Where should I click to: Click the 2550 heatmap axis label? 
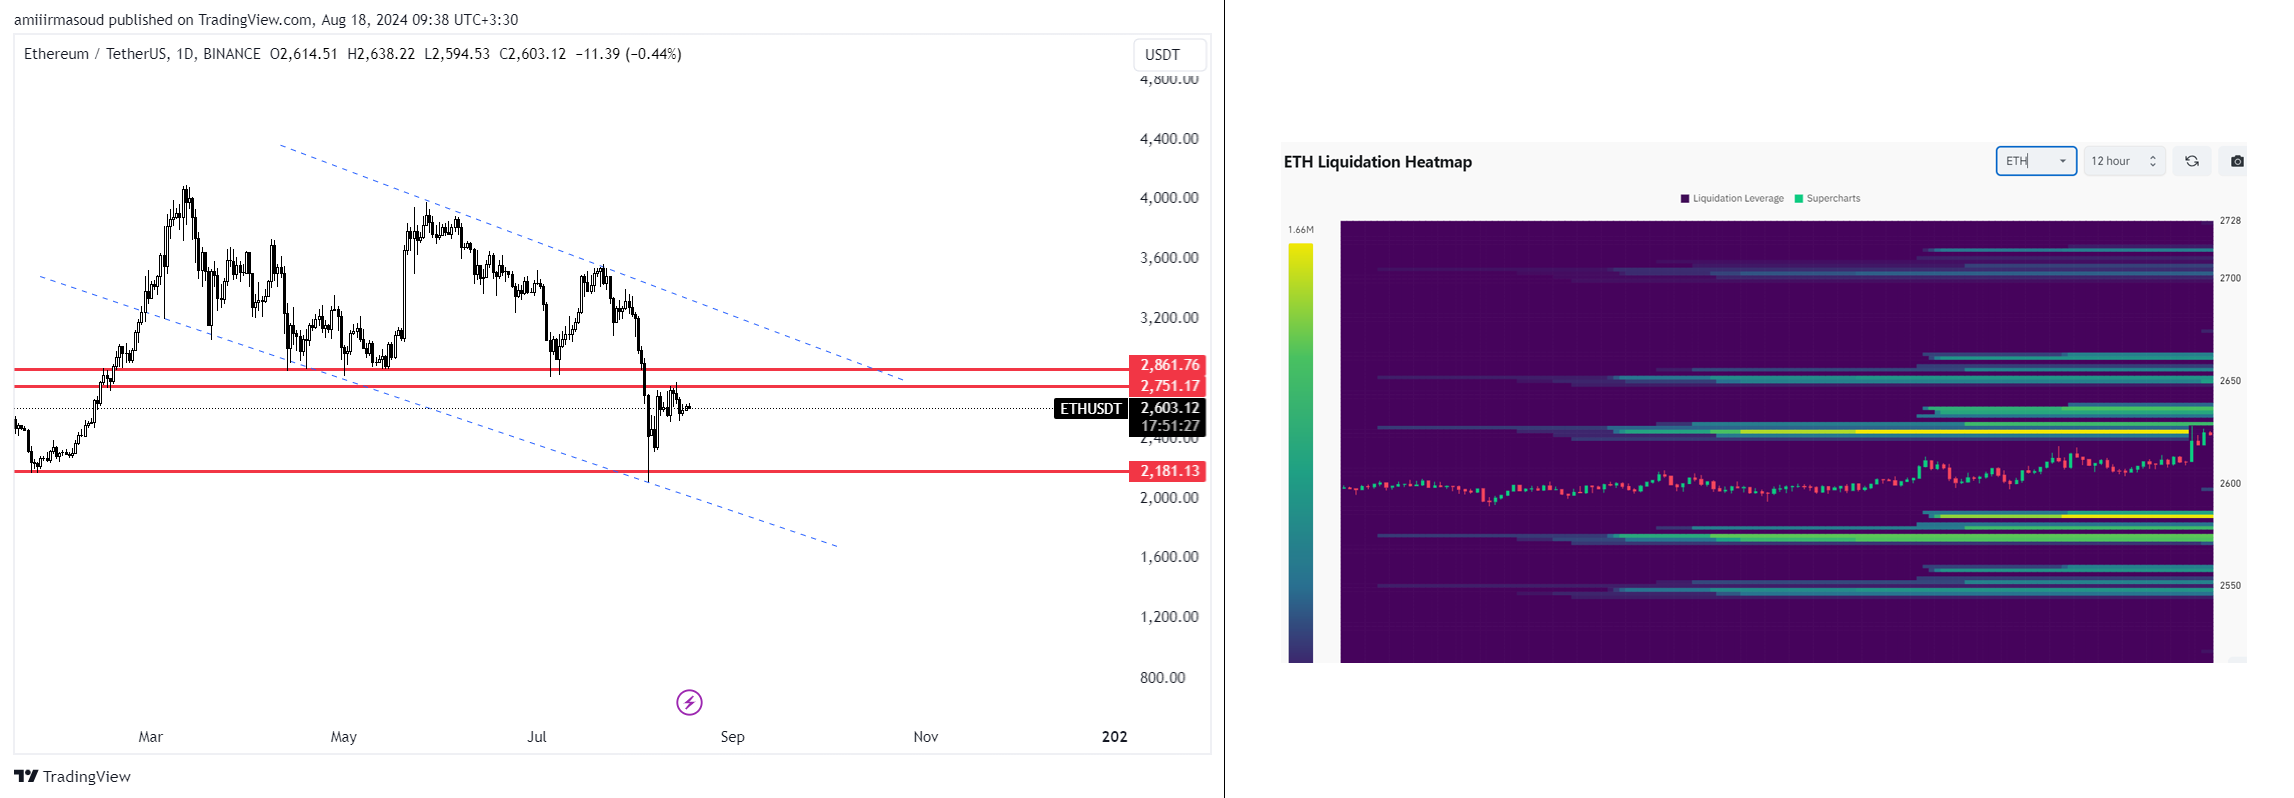point(2230,586)
